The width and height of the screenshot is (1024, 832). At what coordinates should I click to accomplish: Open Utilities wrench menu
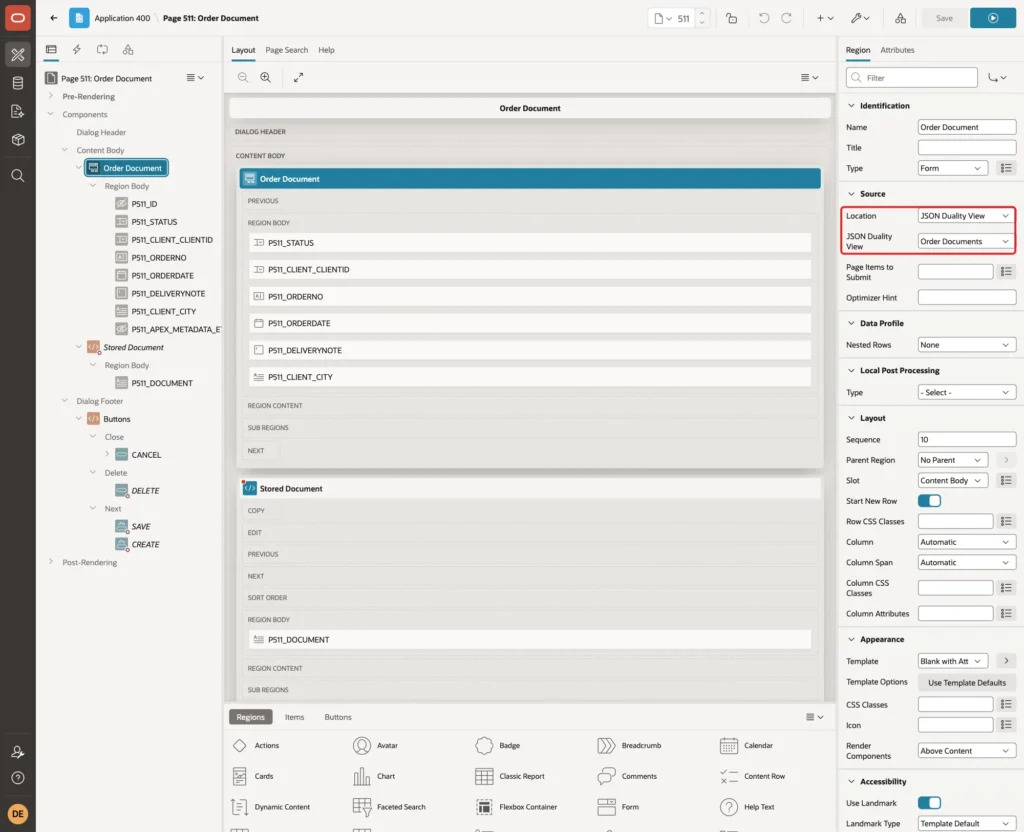click(860, 18)
